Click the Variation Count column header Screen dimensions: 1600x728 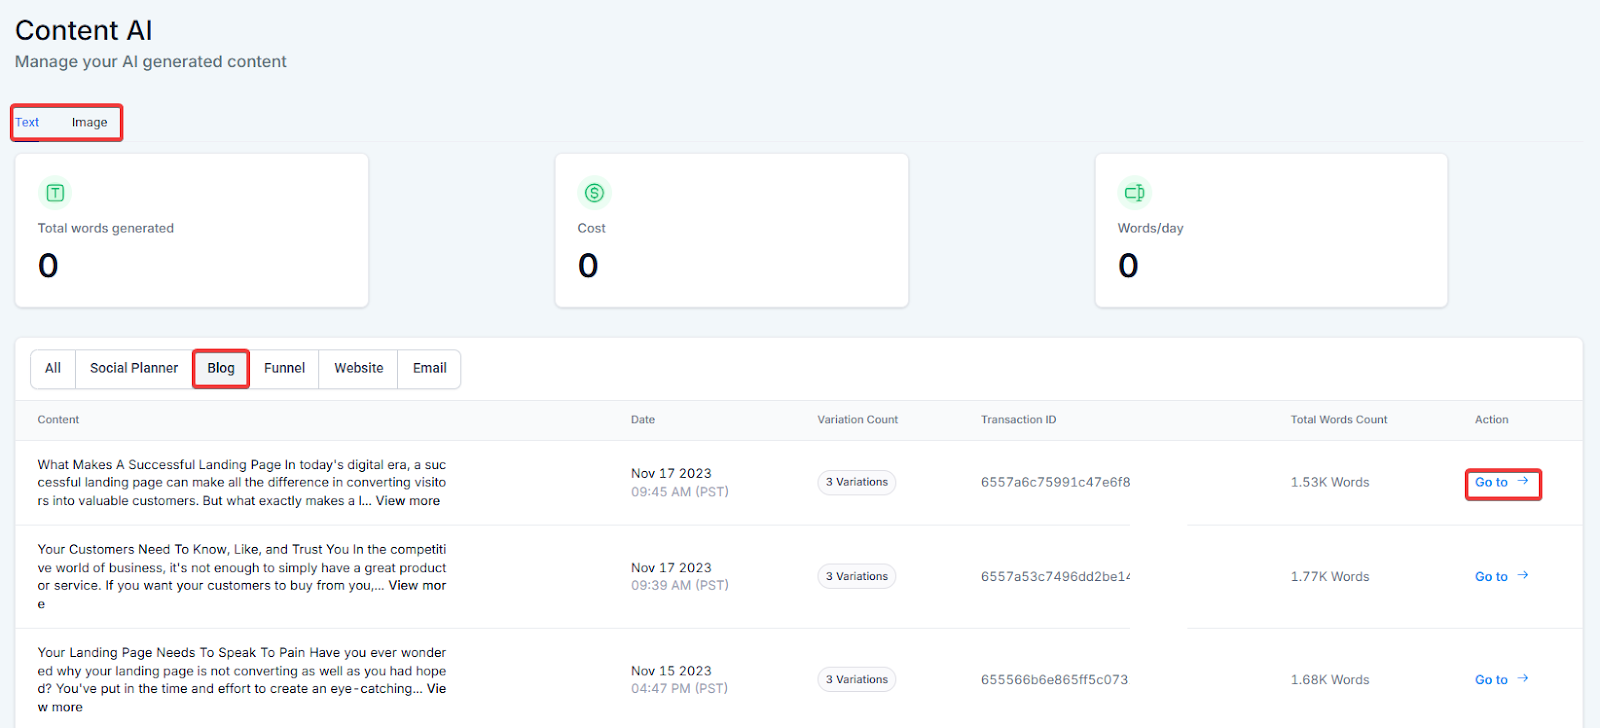point(858,420)
